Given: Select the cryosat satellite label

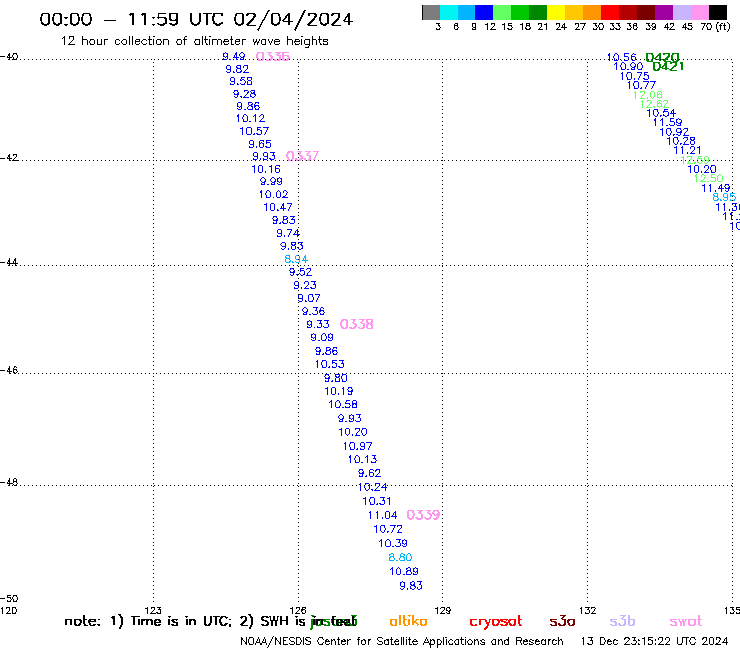Looking at the screenshot, I should click(496, 622).
